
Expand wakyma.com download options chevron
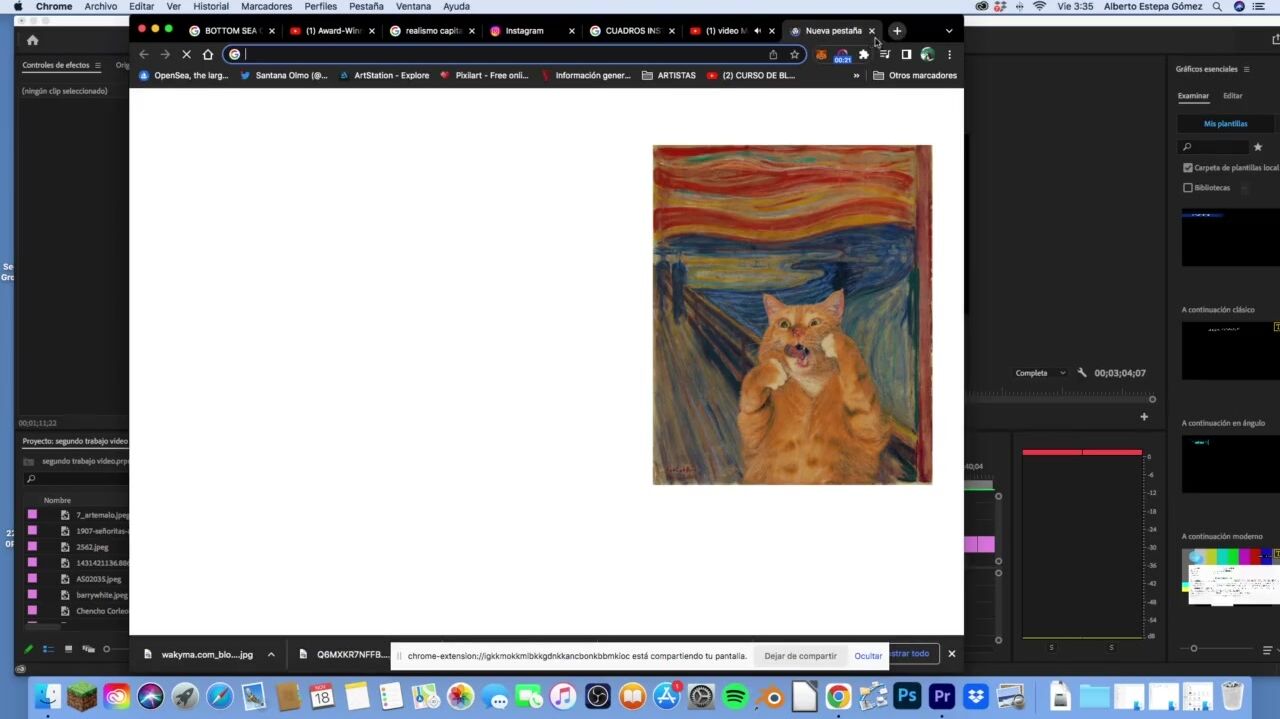(271, 655)
